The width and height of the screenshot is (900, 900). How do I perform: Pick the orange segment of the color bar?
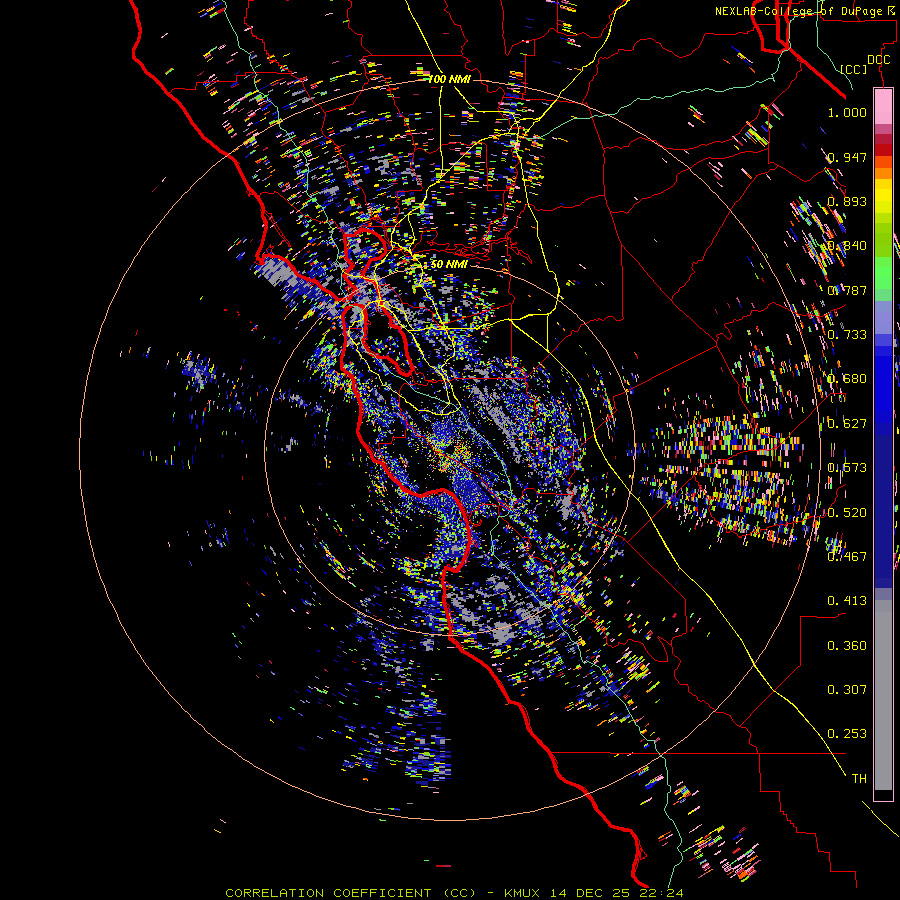point(883,167)
